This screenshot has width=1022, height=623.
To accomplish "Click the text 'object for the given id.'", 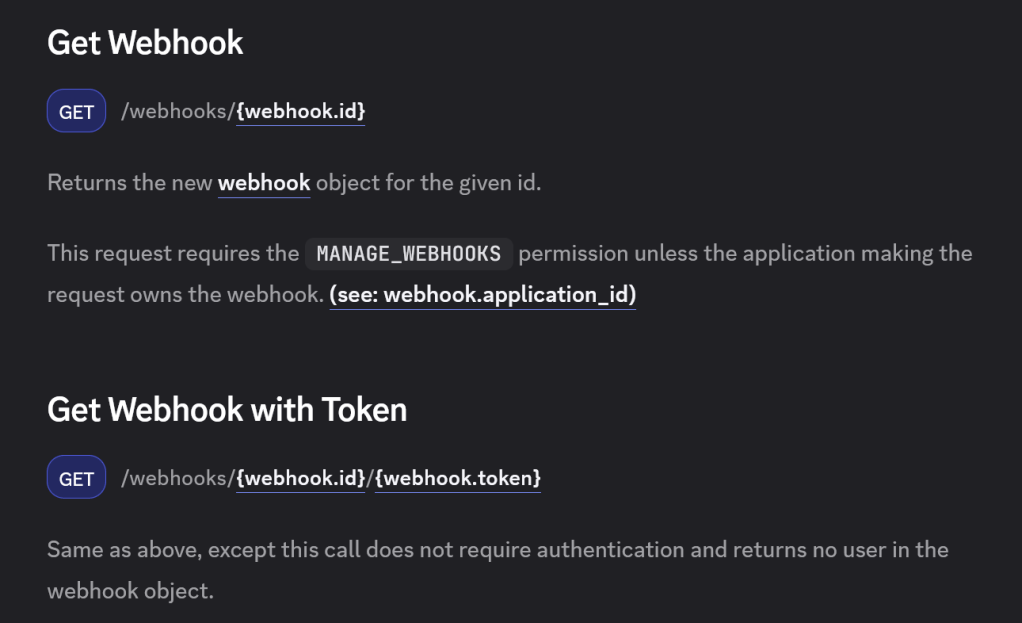I will coord(428,183).
